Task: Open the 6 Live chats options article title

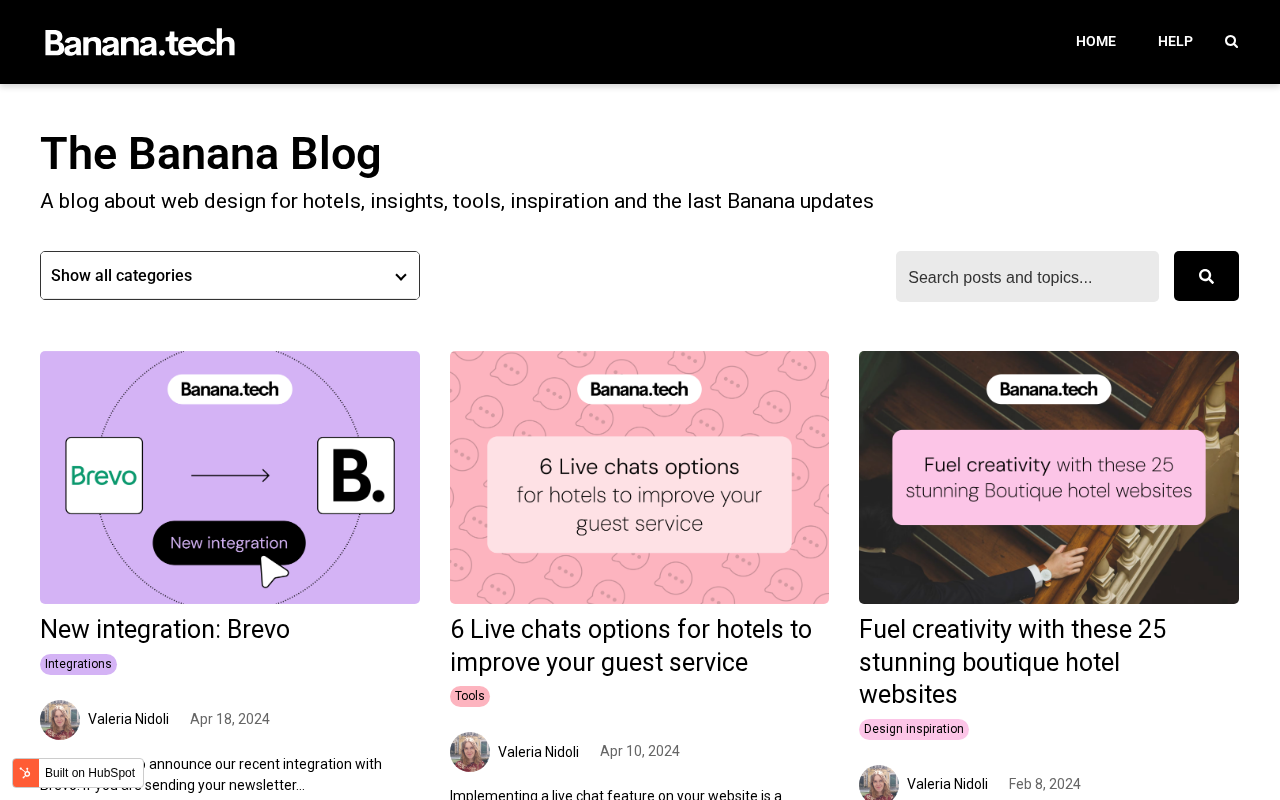Action: click(631, 646)
